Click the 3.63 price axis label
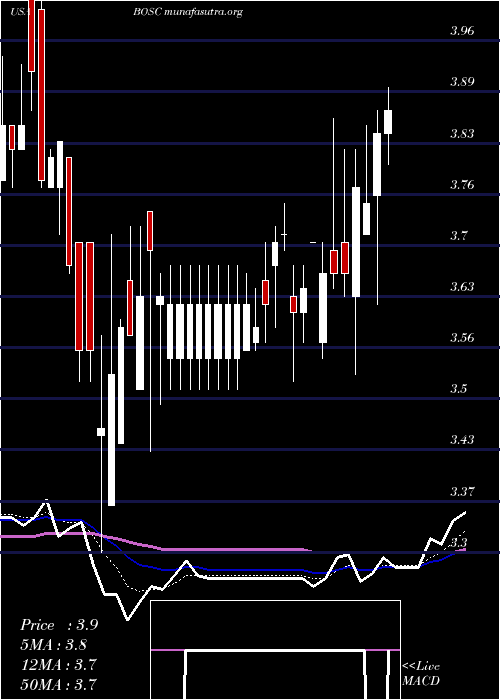The height and width of the screenshot is (700, 500). (x=462, y=286)
